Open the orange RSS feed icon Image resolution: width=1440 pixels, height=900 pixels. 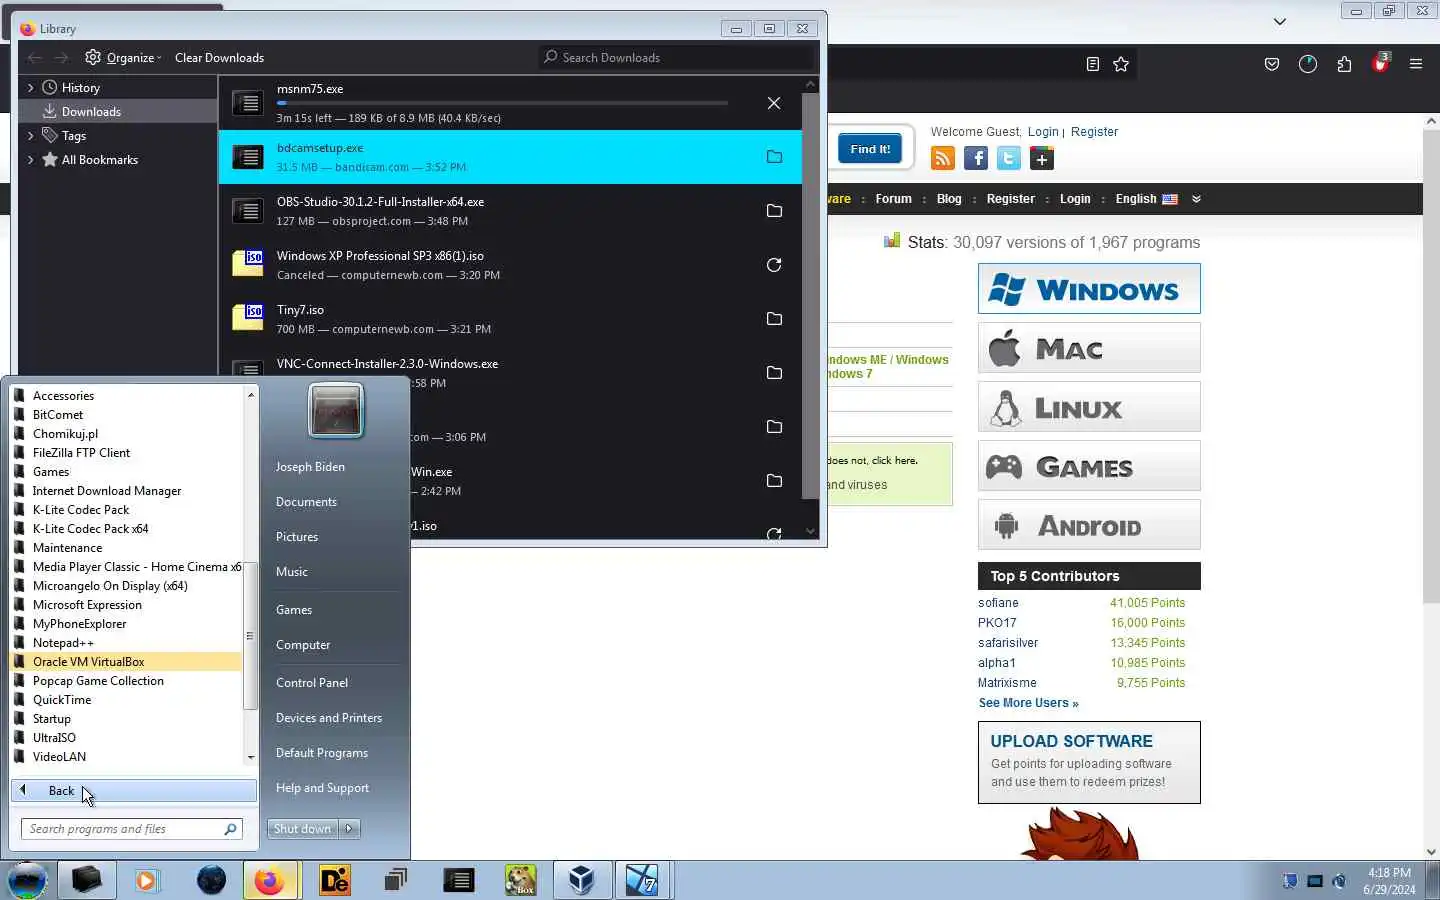(943, 158)
